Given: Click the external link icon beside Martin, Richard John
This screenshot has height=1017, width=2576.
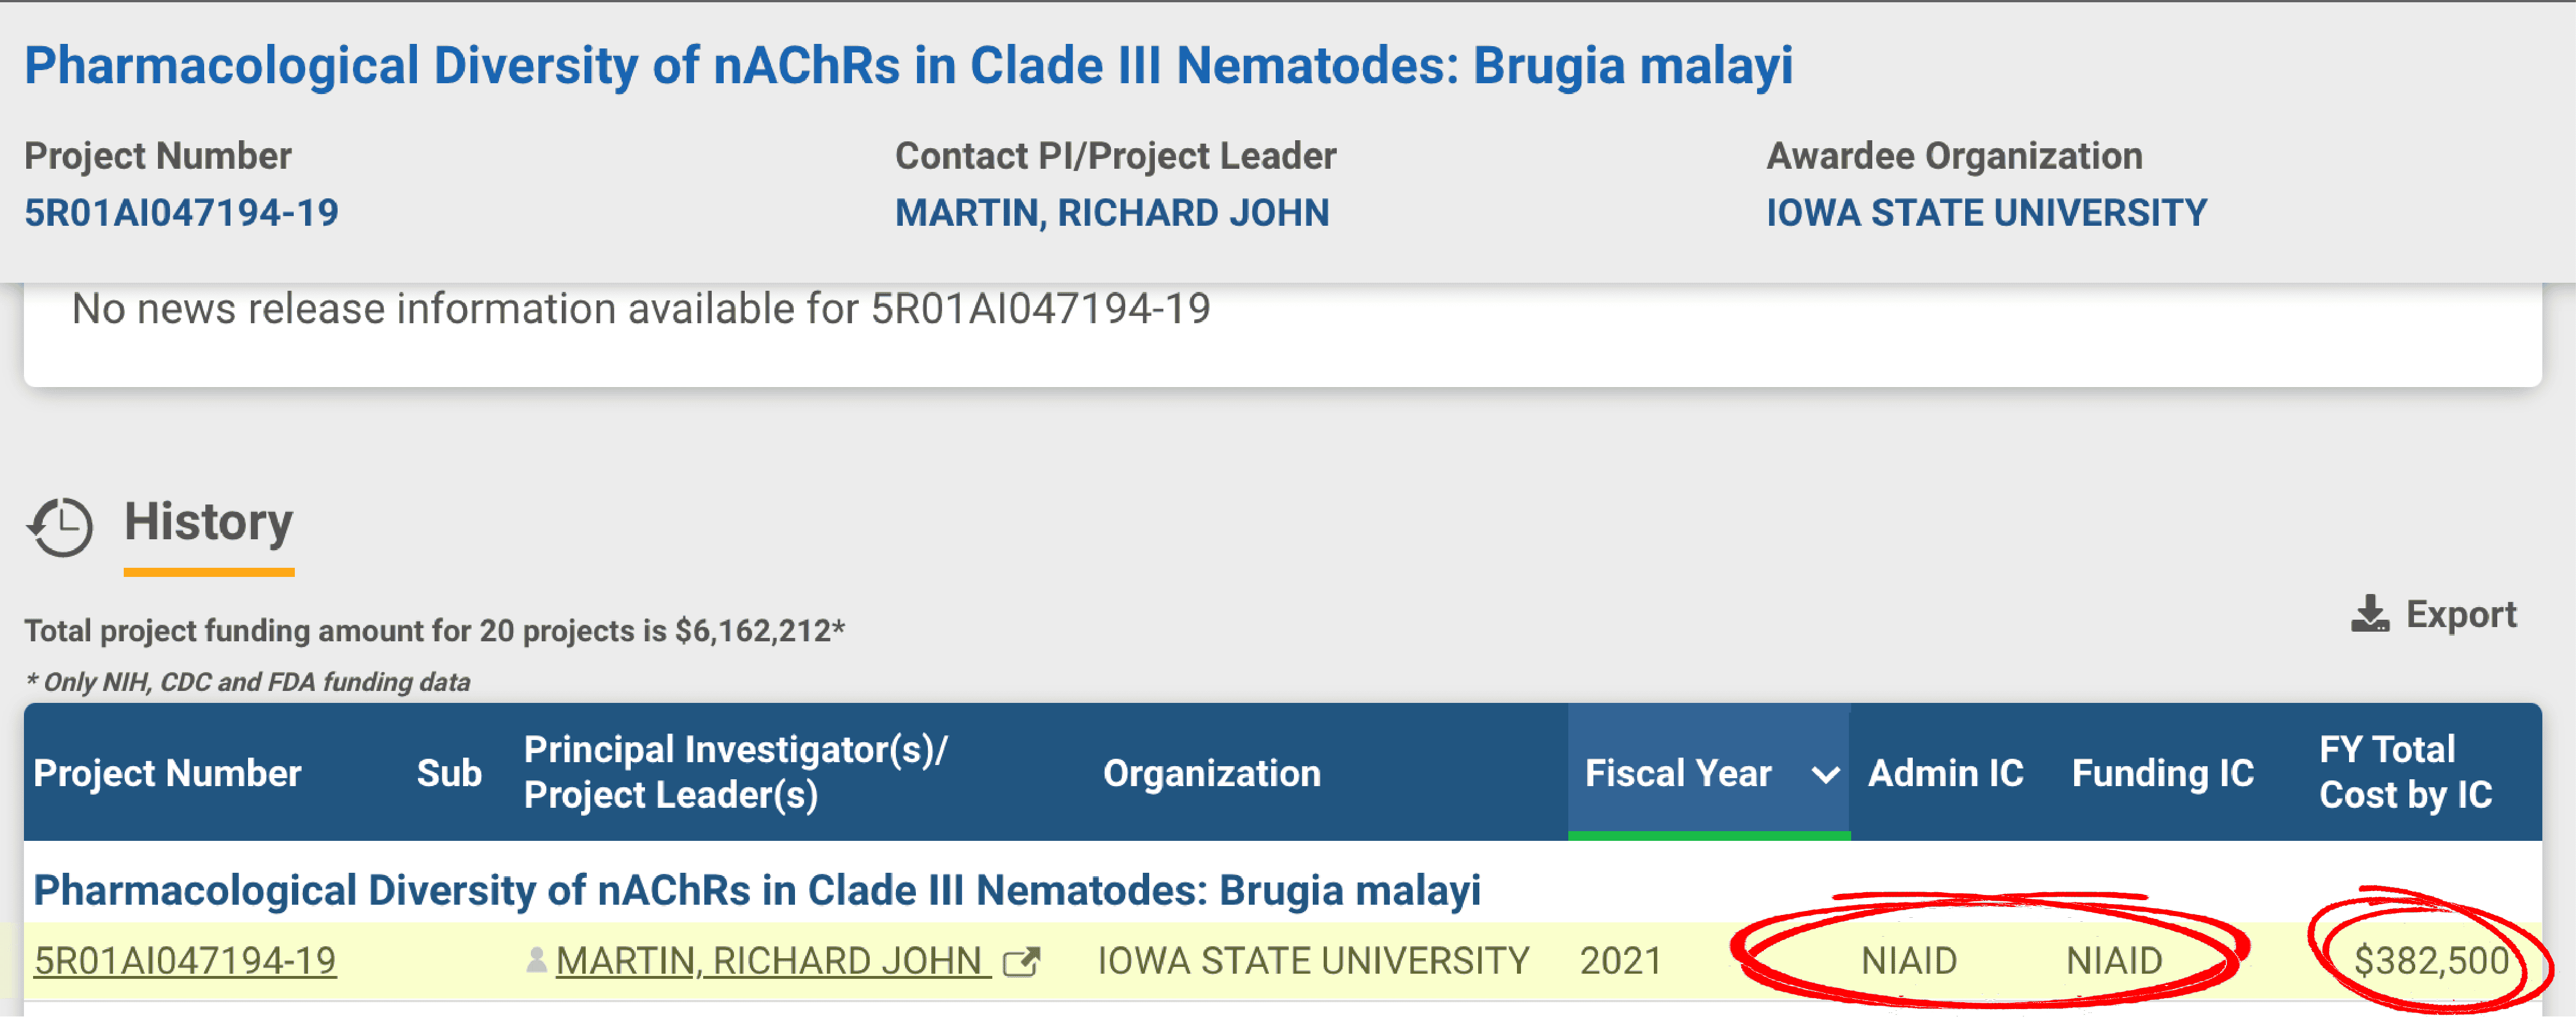Looking at the screenshot, I should (x=1021, y=962).
